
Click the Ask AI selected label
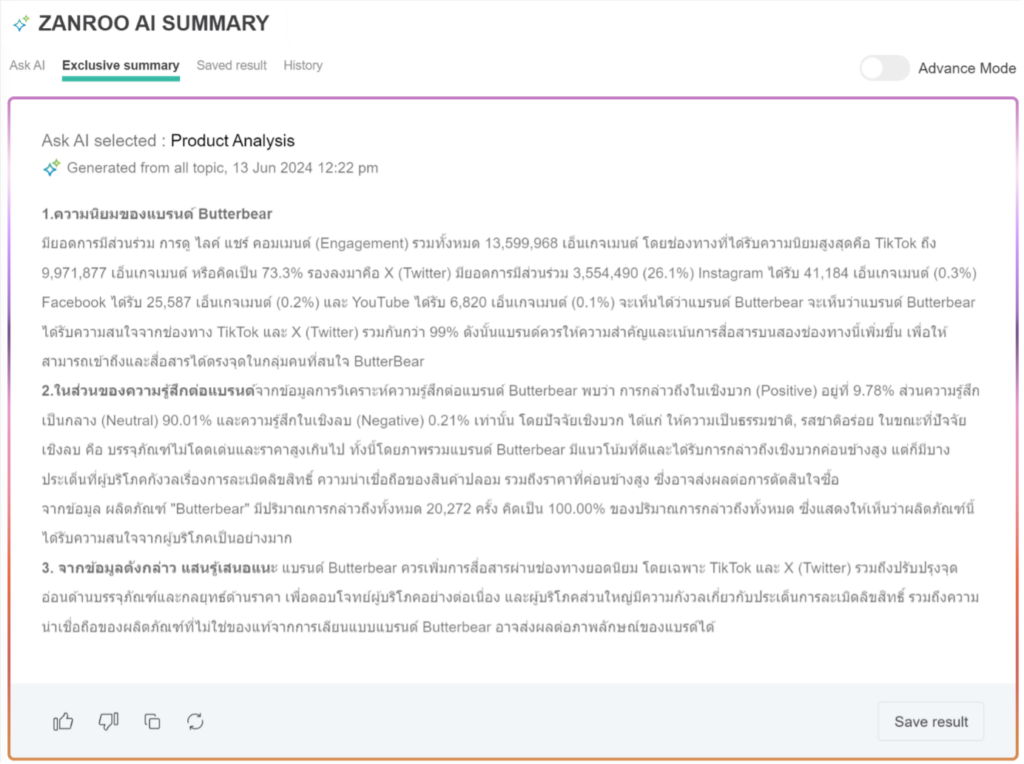coord(103,141)
